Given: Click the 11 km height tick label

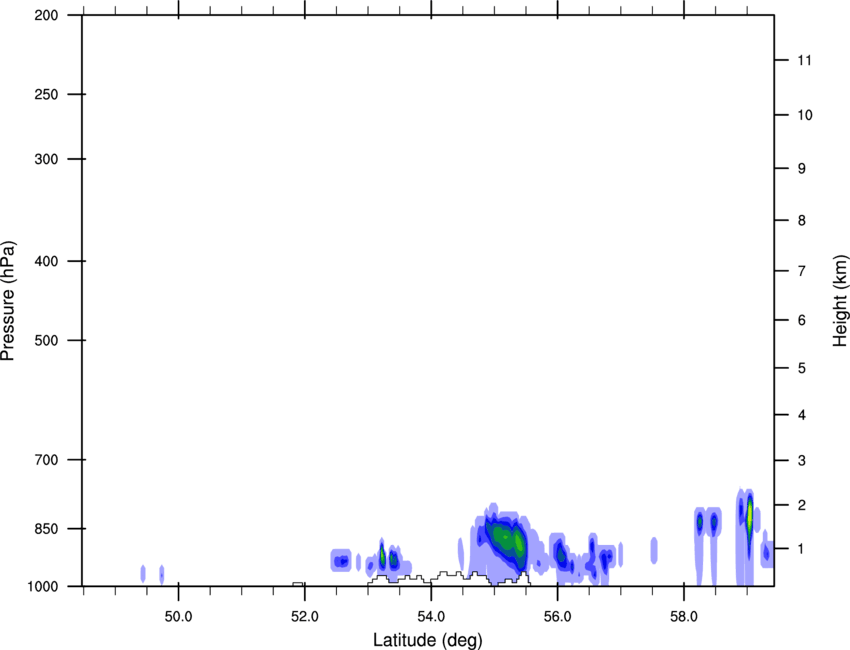Looking at the screenshot, I should point(804,61).
